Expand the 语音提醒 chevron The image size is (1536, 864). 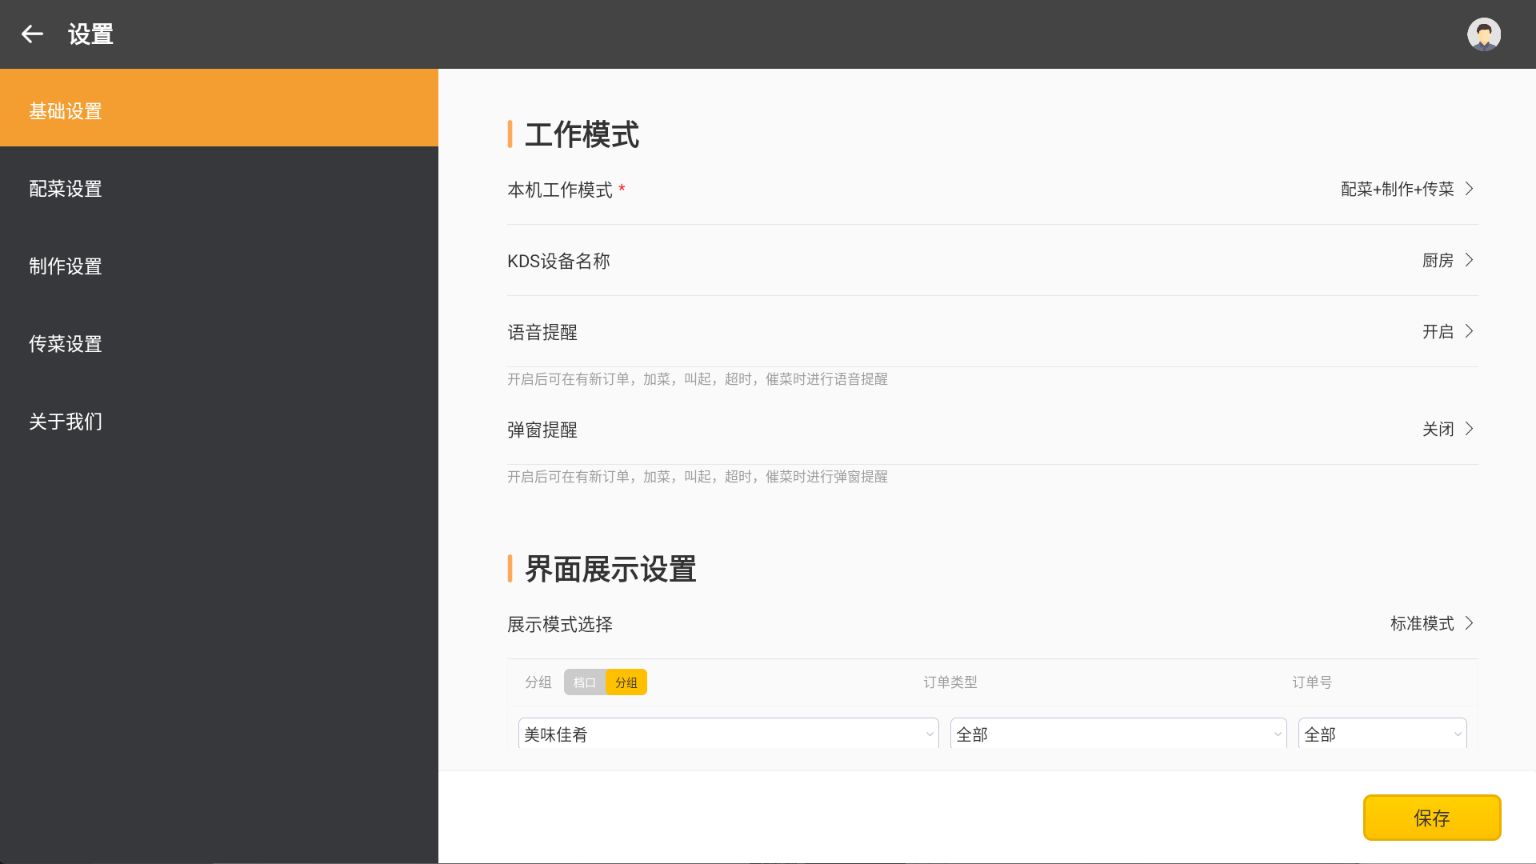coord(1469,331)
